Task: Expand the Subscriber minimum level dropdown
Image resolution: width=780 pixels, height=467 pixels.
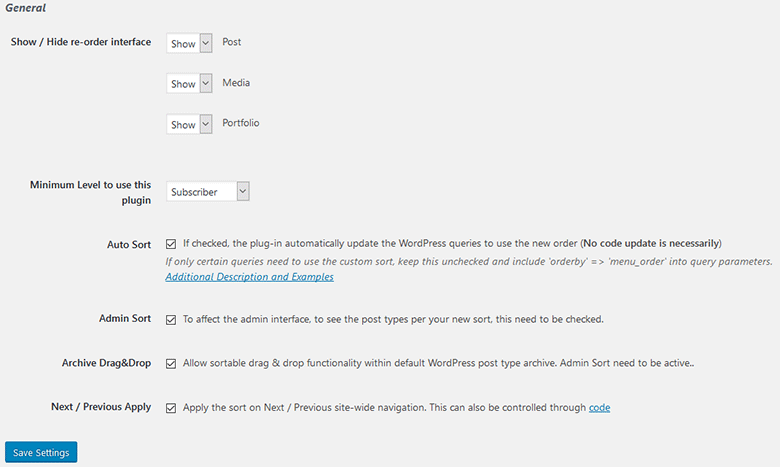Action: click(207, 191)
